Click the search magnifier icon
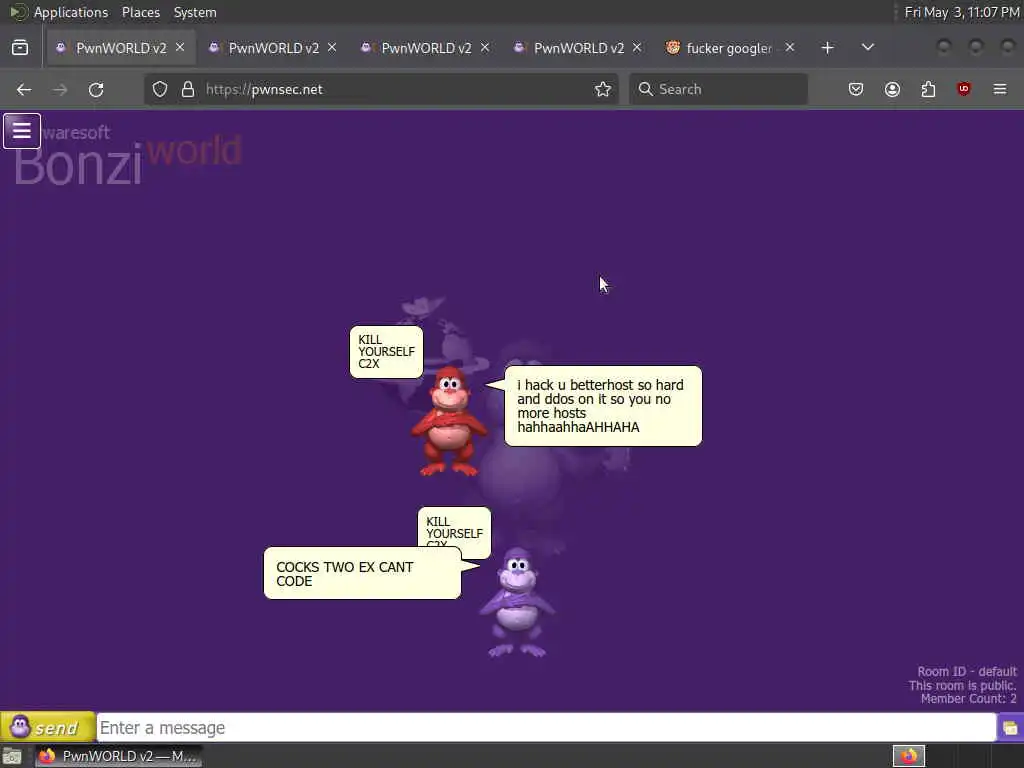 (x=645, y=89)
